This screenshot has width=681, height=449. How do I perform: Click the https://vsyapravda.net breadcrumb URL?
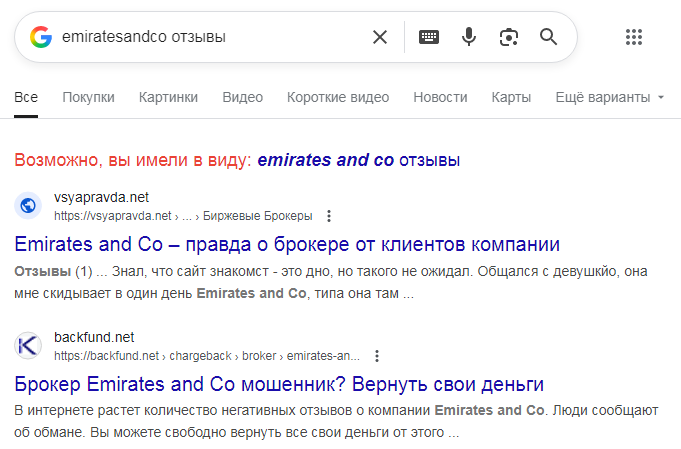[x=183, y=216]
